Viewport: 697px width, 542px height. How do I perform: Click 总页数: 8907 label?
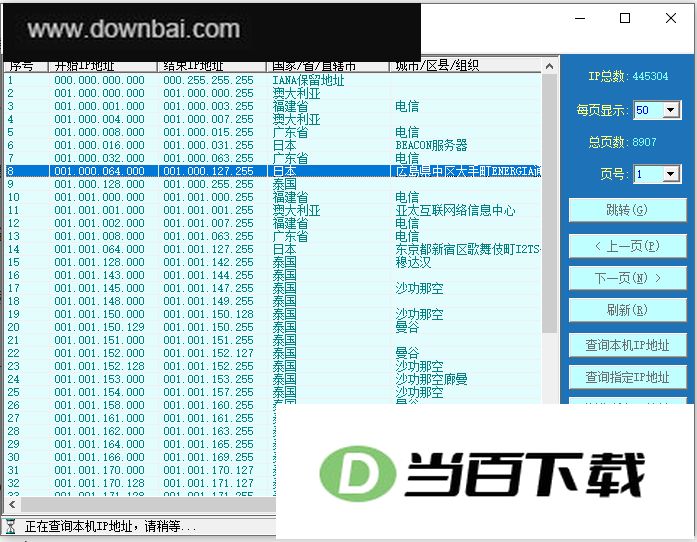(x=622, y=142)
